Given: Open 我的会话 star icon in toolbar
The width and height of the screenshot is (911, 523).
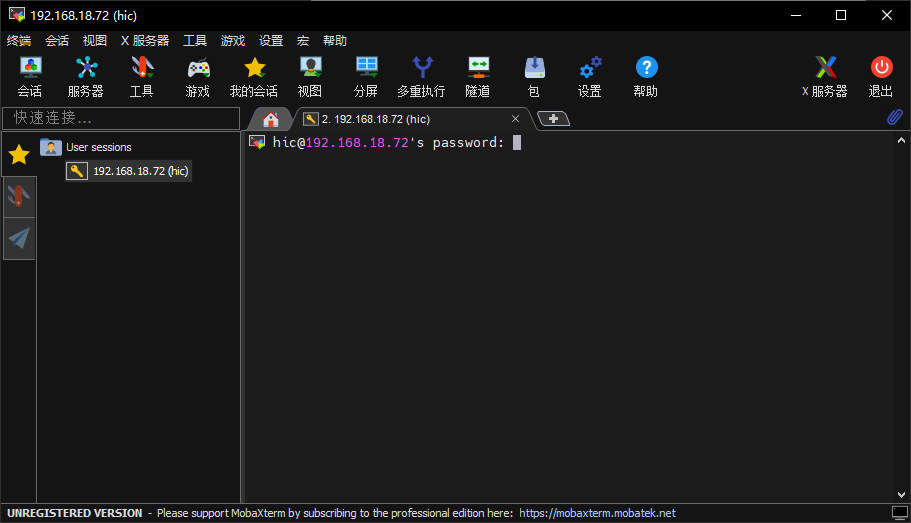Looking at the screenshot, I should click(254, 76).
